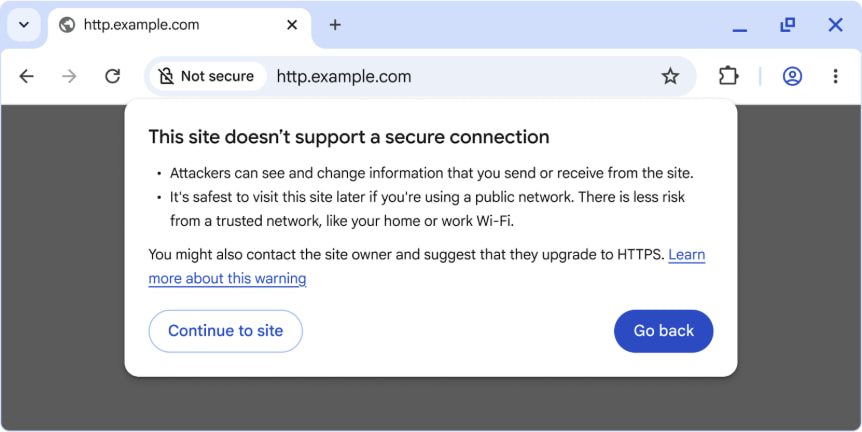Navigate back with the toolbar back arrow

[x=27, y=76]
